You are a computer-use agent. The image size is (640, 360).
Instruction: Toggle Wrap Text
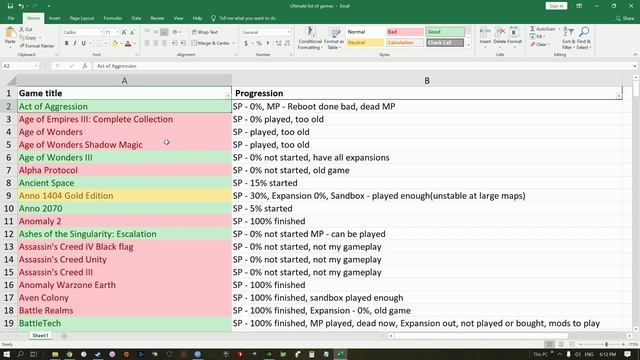tap(205, 32)
